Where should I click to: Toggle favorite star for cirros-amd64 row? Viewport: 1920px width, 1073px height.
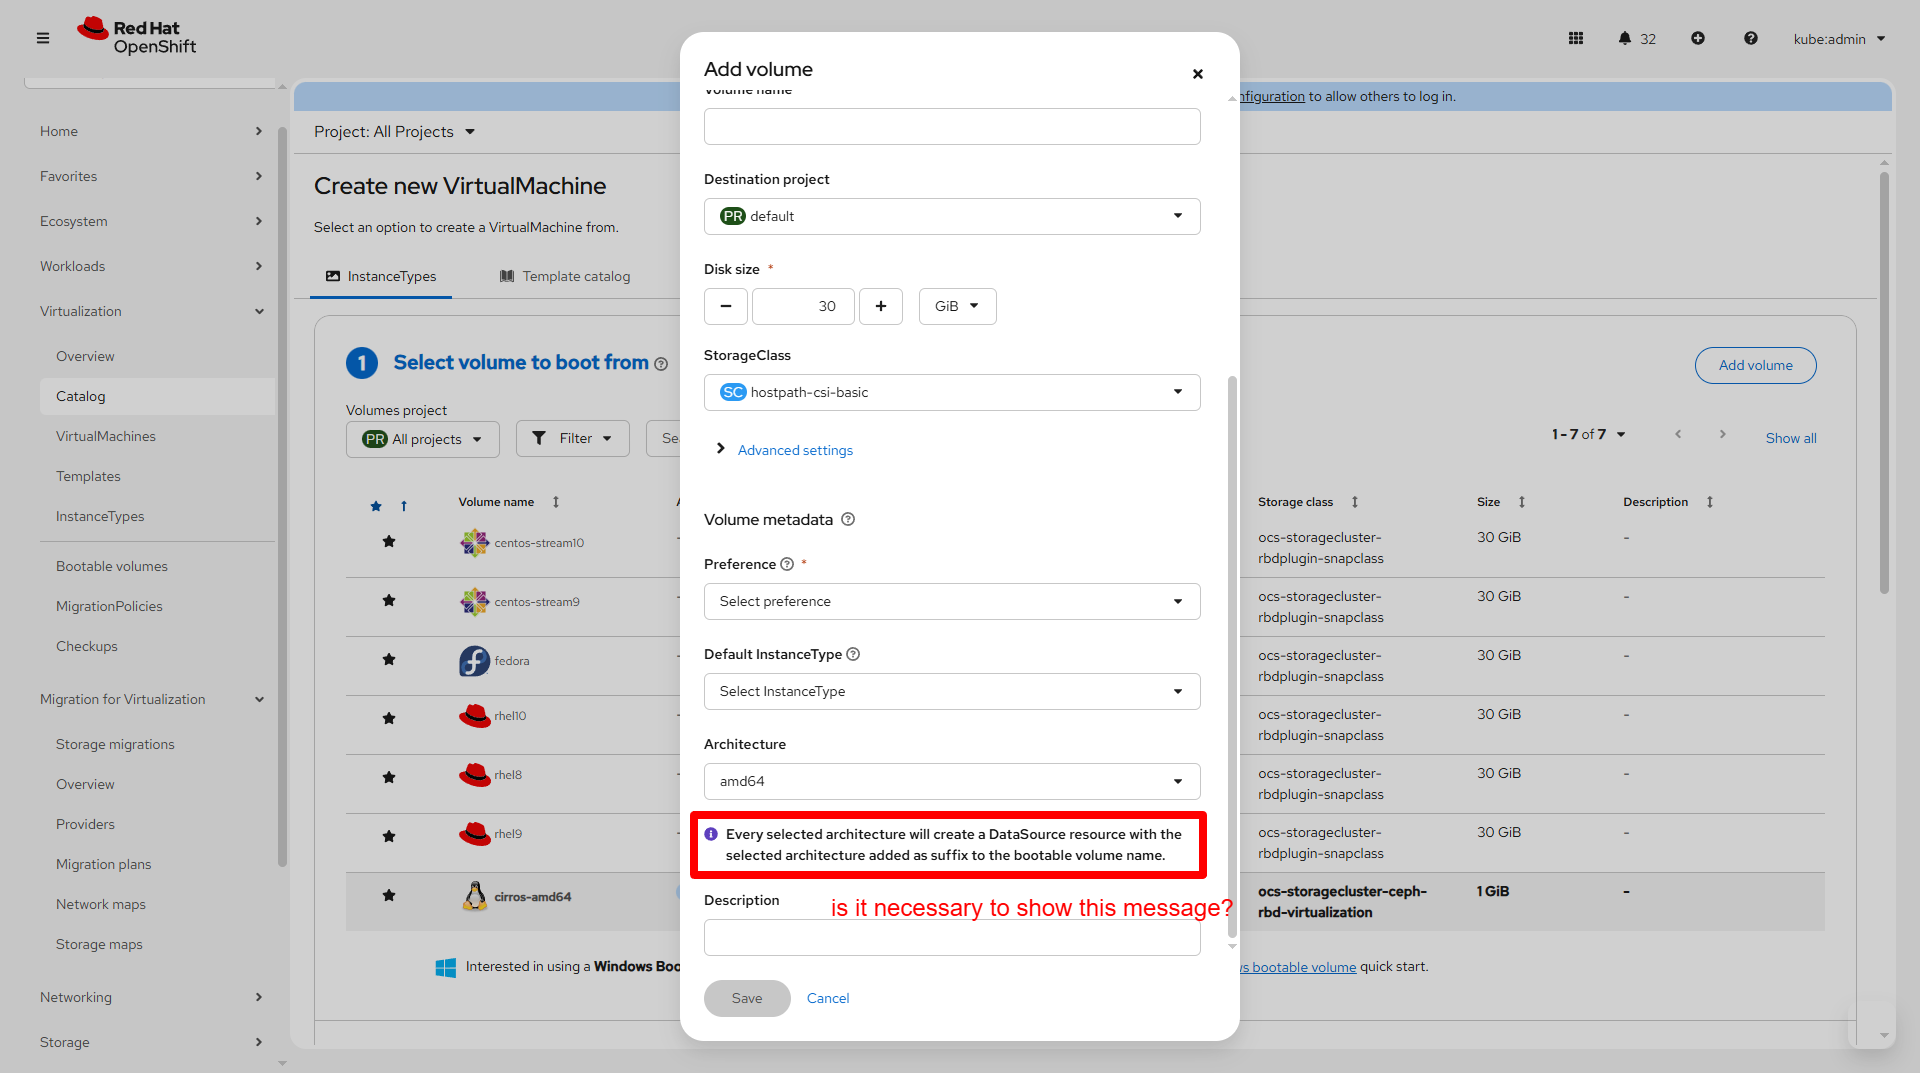tap(389, 896)
